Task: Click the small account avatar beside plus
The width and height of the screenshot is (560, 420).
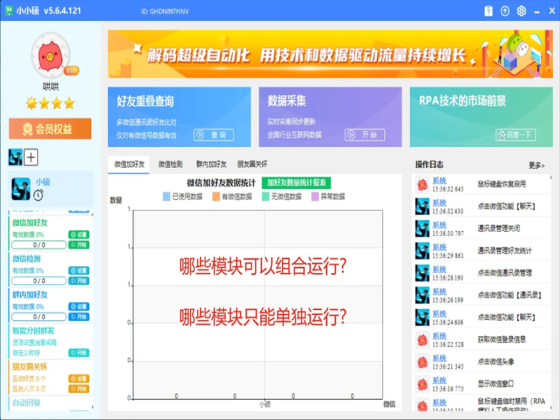Action: point(15,157)
